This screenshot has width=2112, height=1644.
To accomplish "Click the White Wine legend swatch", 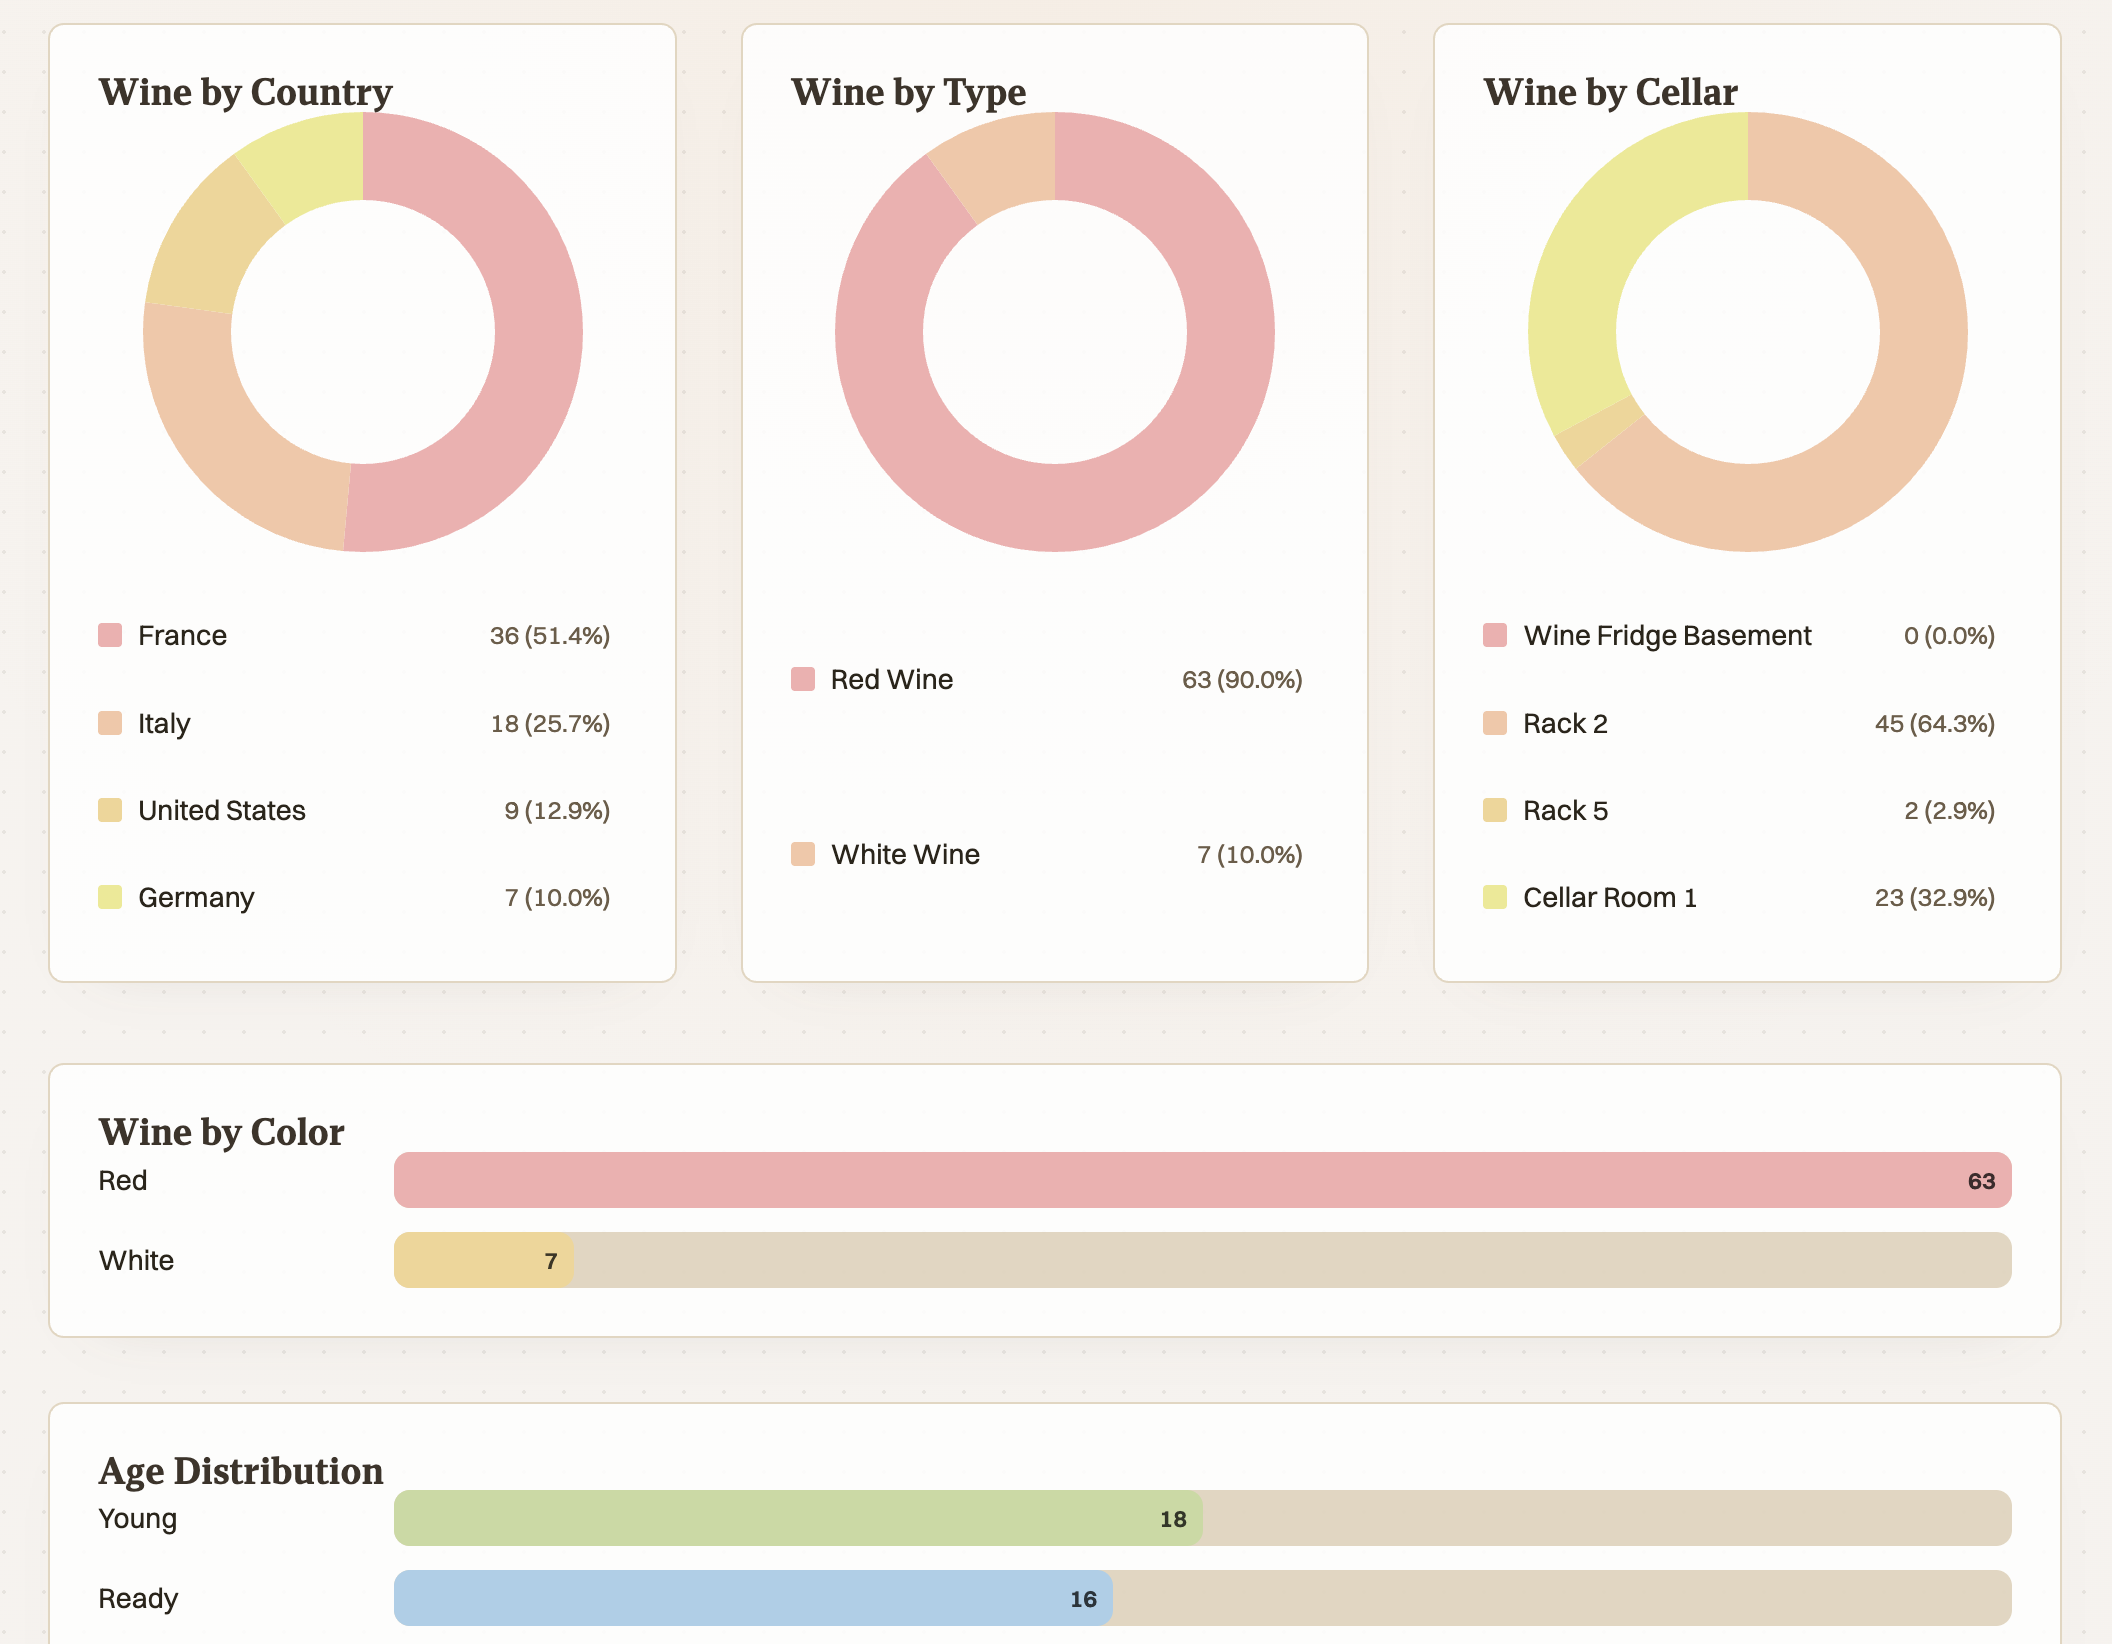I will coord(802,853).
